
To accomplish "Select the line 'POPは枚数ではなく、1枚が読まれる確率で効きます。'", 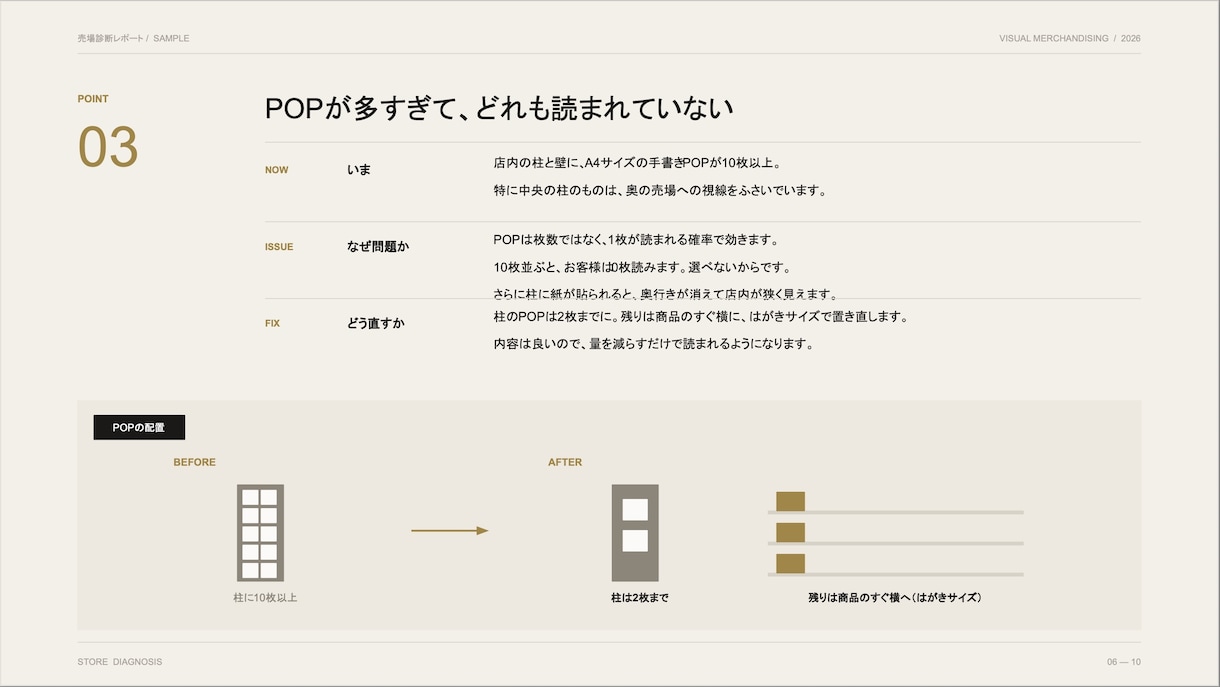I will pos(636,240).
